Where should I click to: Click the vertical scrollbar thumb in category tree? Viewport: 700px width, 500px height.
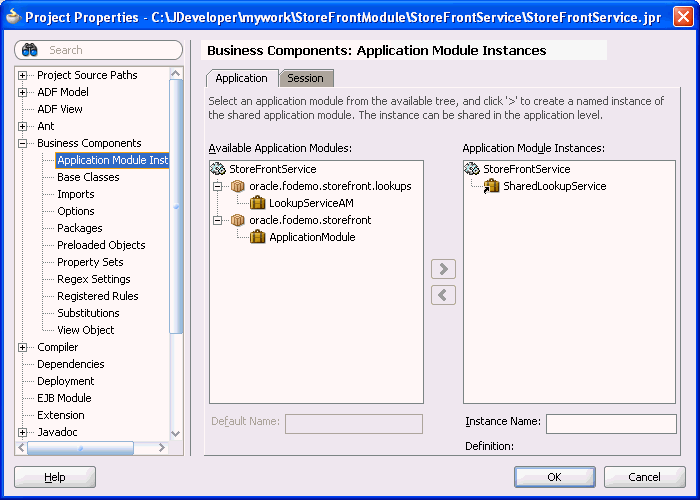pos(176,206)
